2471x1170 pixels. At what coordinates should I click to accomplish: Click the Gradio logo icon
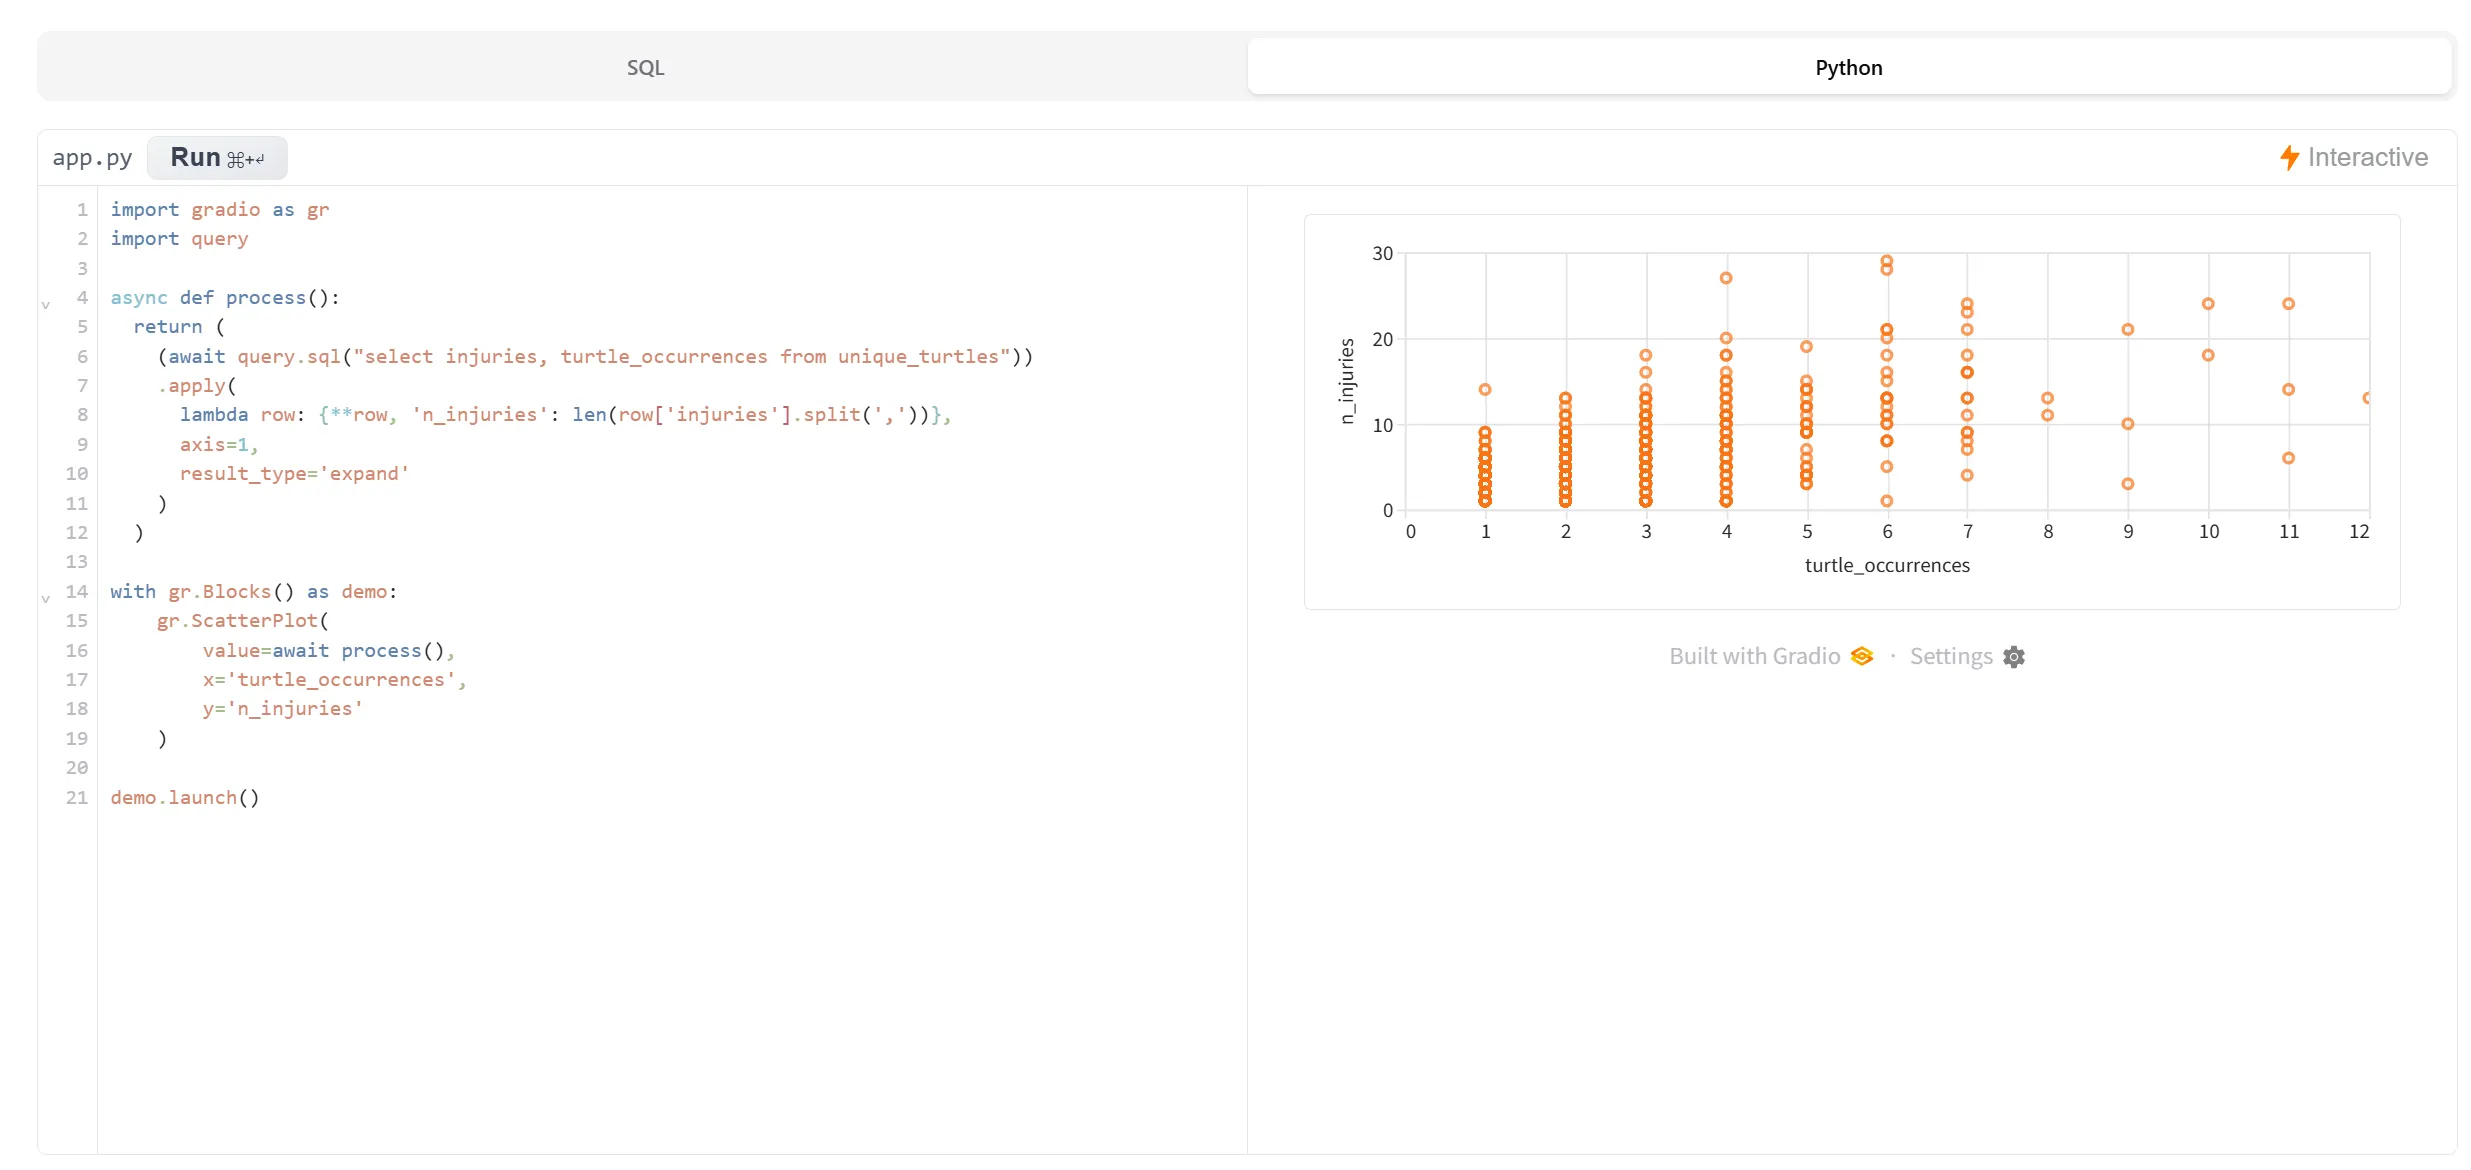(x=1861, y=657)
